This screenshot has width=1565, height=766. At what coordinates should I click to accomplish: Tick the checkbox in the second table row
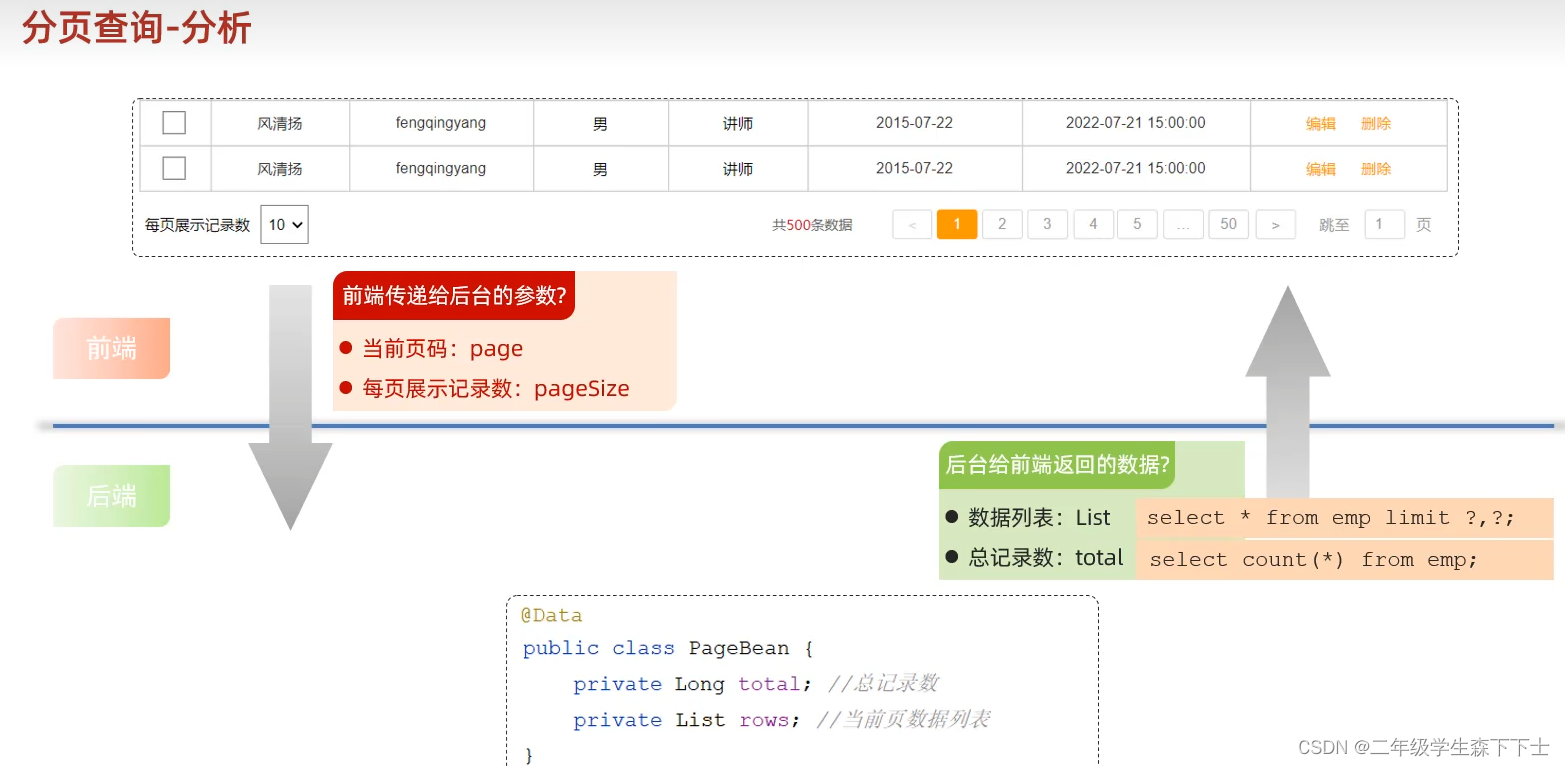point(174,168)
